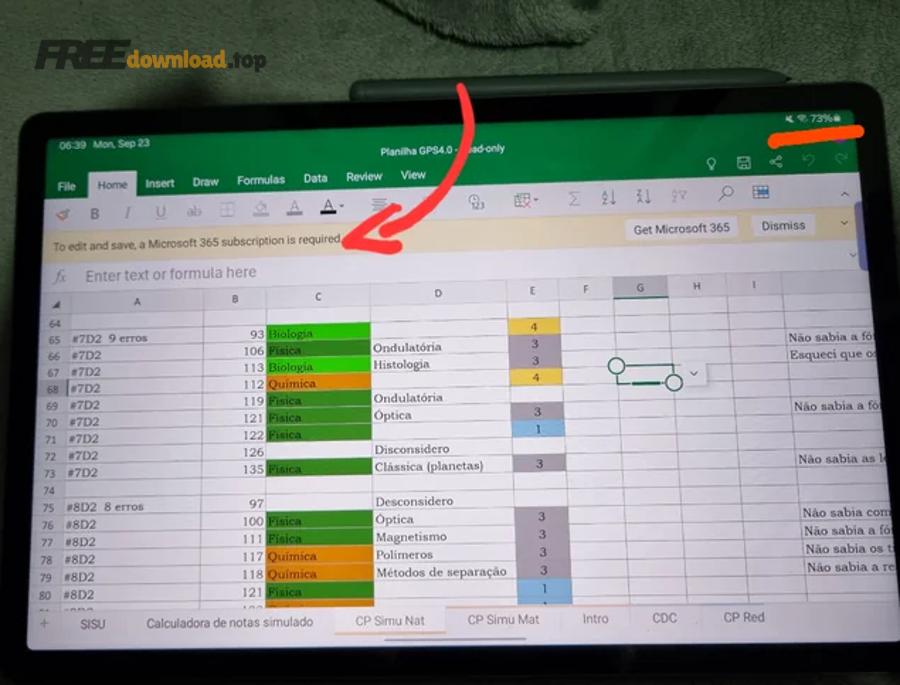
Task: Select the Home ribbon tab
Action: coord(112,185)
